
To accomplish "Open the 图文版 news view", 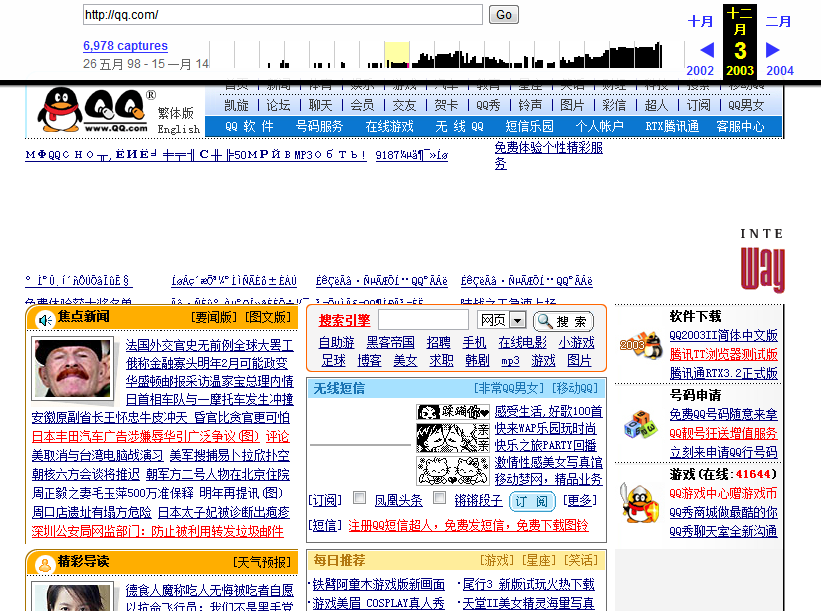I will pyautogui.click(x=268, y=317).
